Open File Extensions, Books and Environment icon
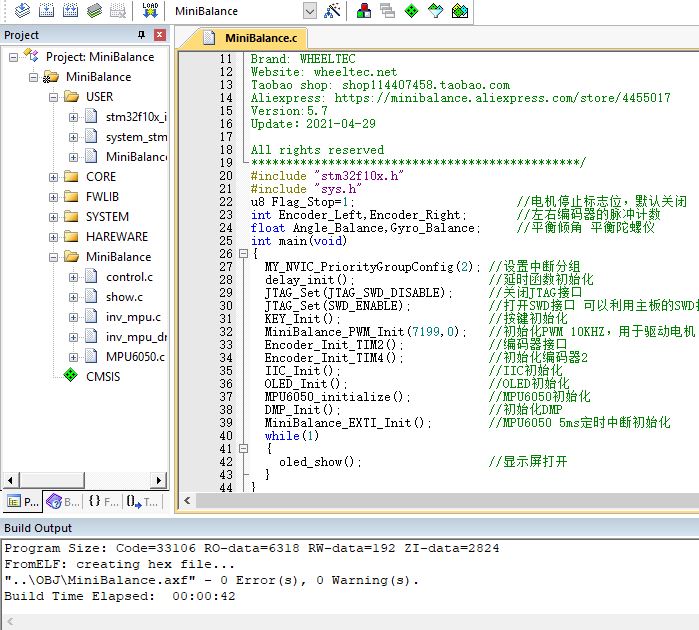The height and width of the screenshot is (630, 699). click(x=363, y=11)
